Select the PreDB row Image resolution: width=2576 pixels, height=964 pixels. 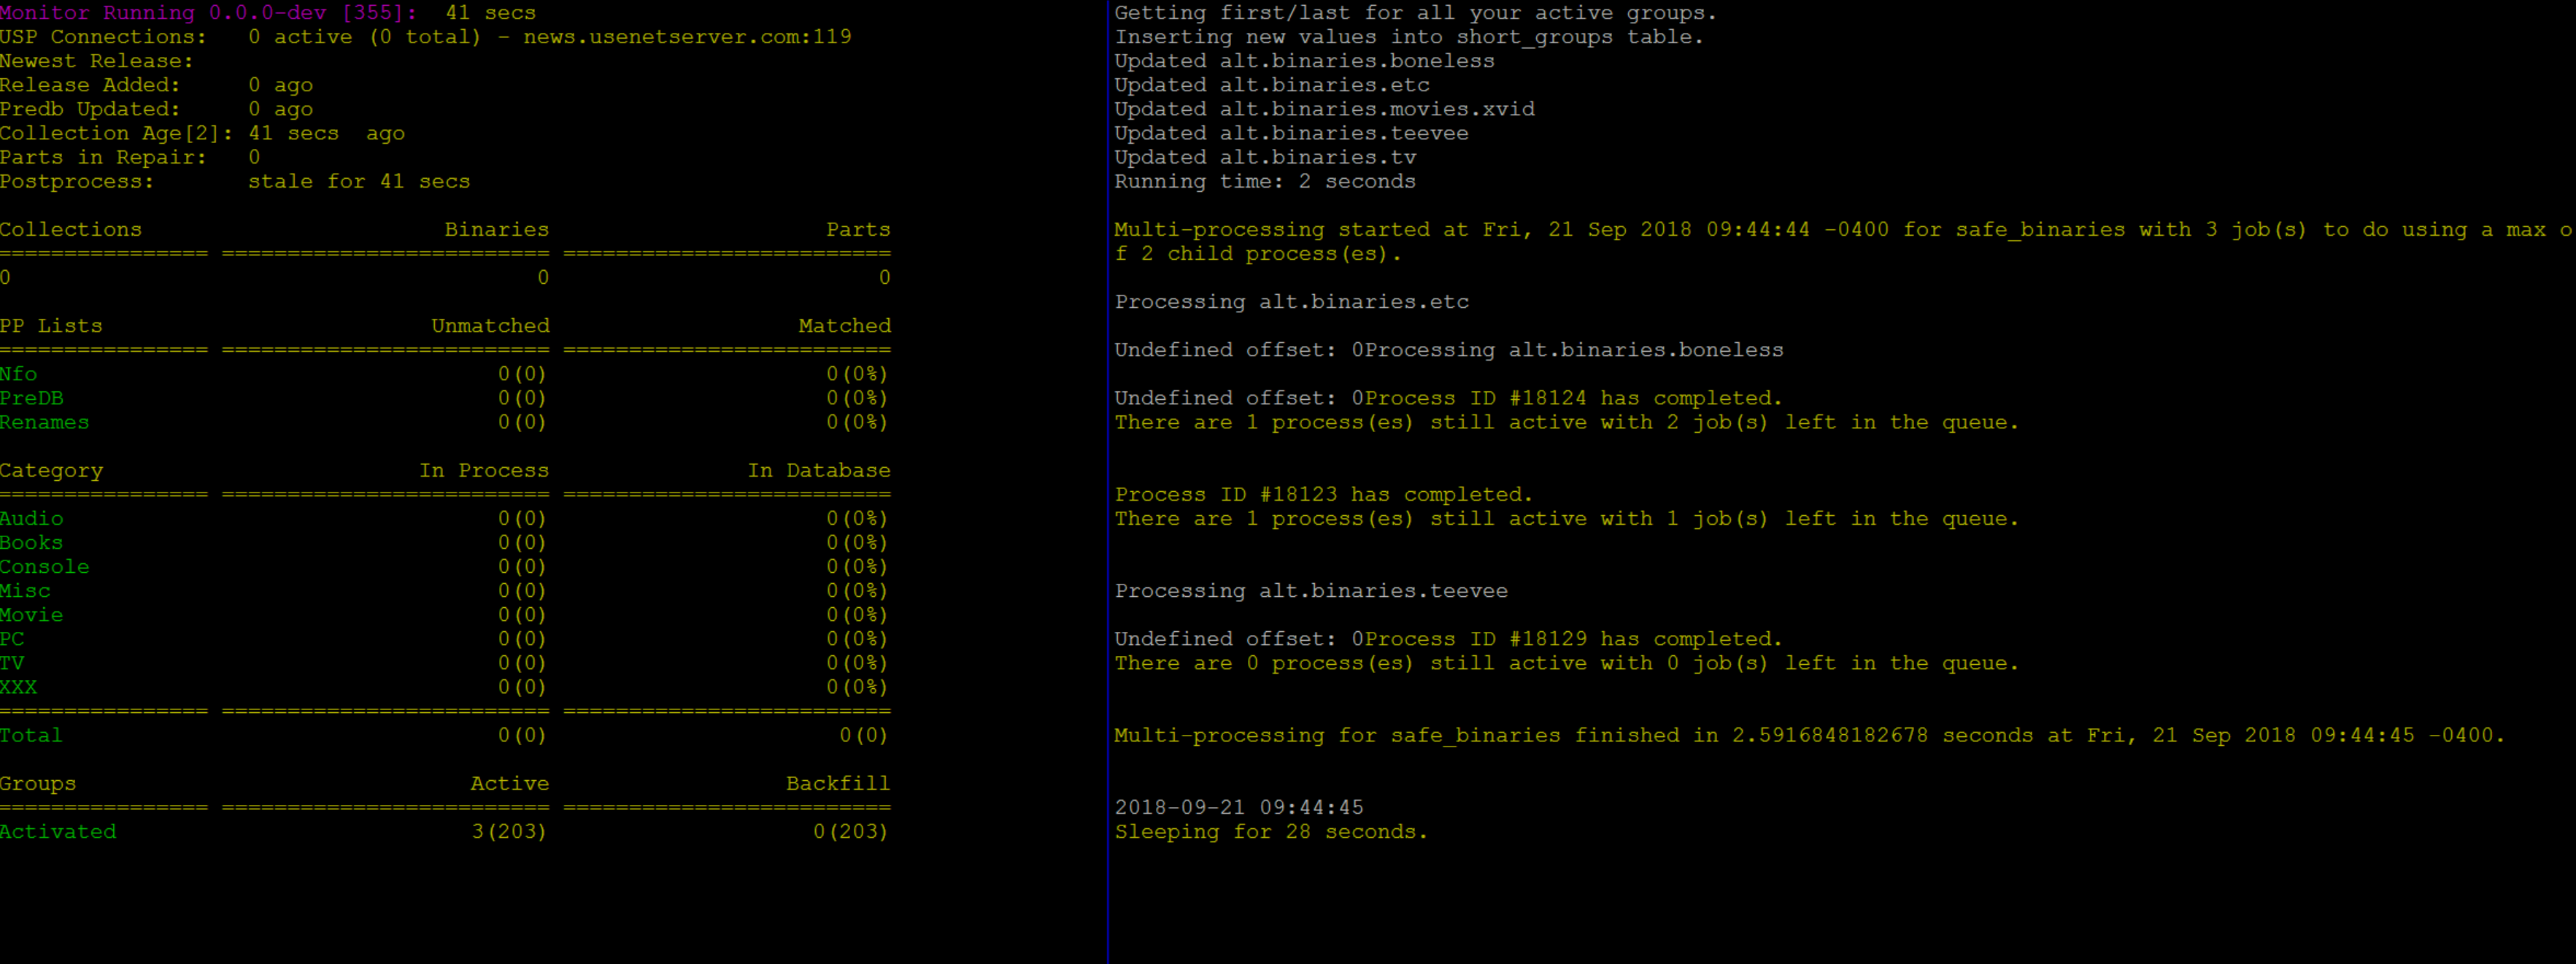(32, 397)
